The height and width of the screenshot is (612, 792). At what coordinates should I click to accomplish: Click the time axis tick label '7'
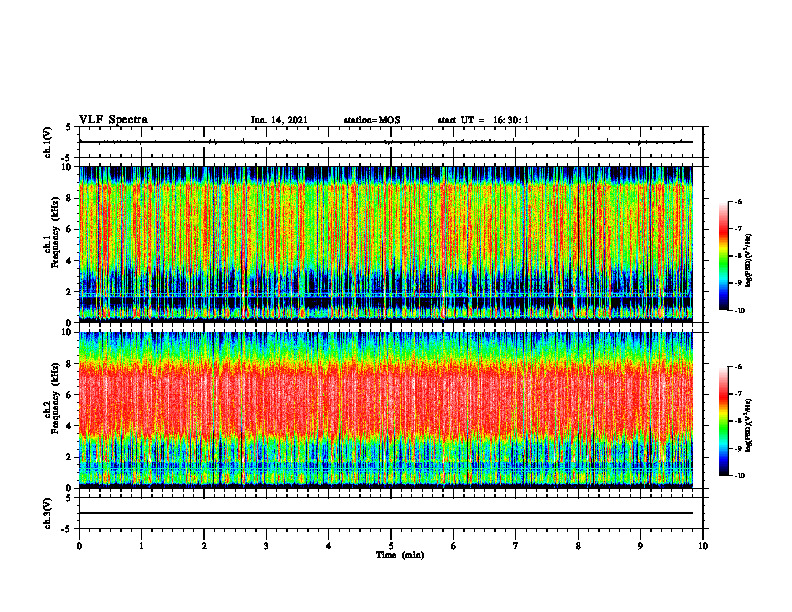click(x=516, y=546)
